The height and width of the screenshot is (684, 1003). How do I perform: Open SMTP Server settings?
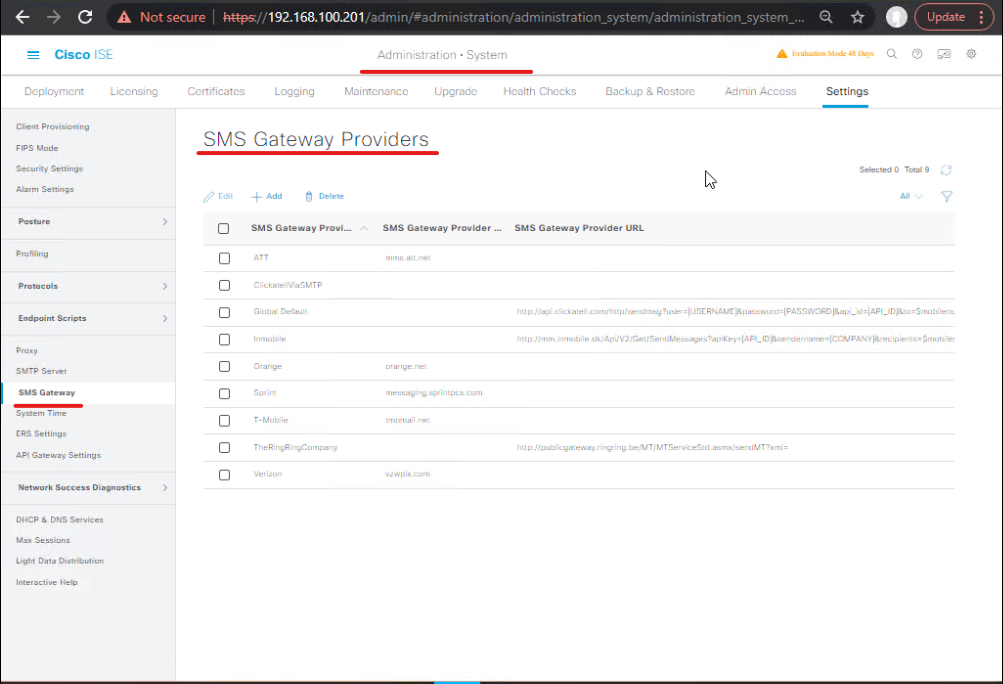(42, 371)
